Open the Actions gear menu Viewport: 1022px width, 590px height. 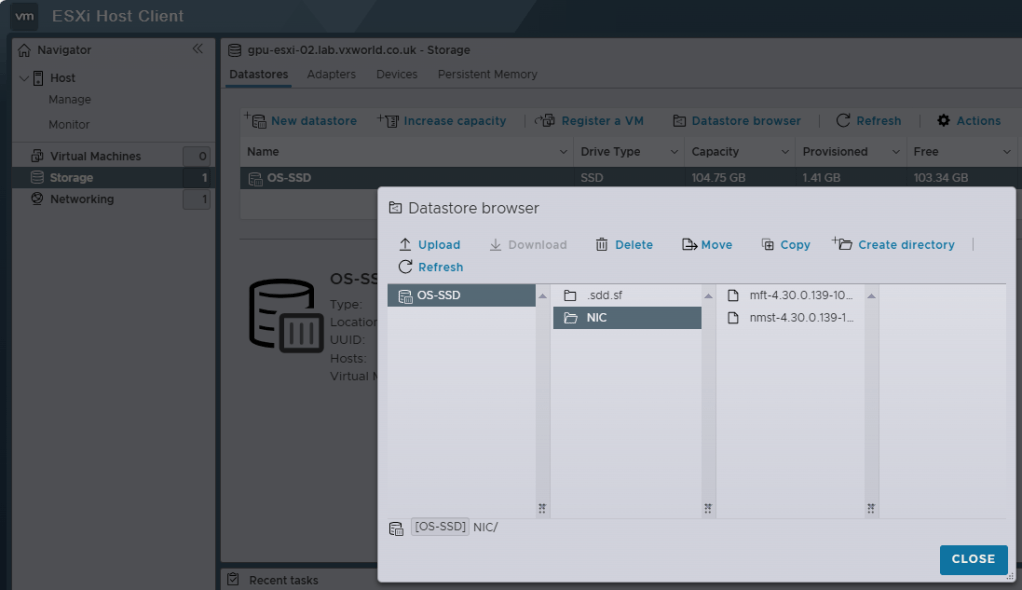[943, 121]
